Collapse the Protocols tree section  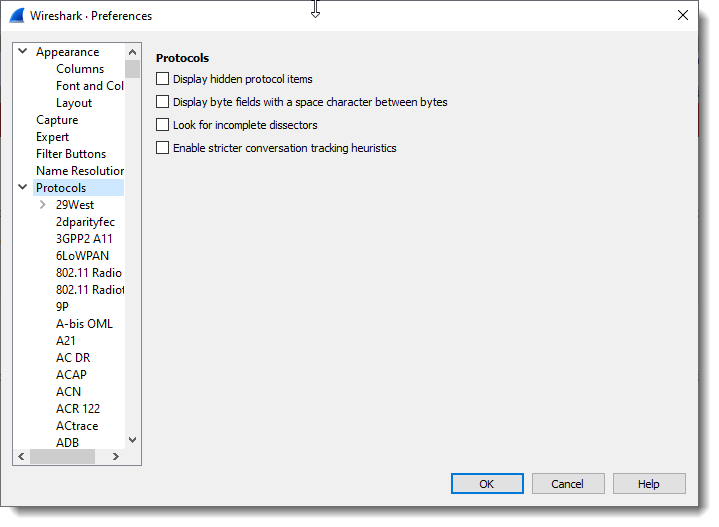[x=23, y=188]
